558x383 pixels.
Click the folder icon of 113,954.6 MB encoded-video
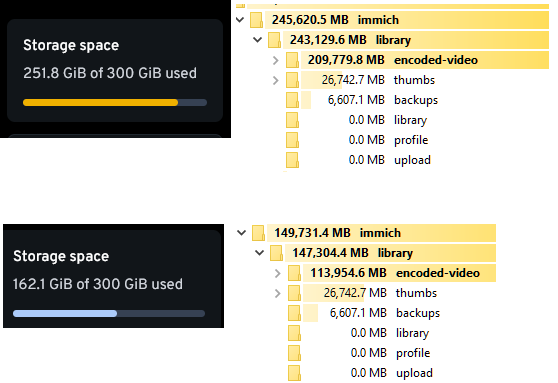point(294,273)
